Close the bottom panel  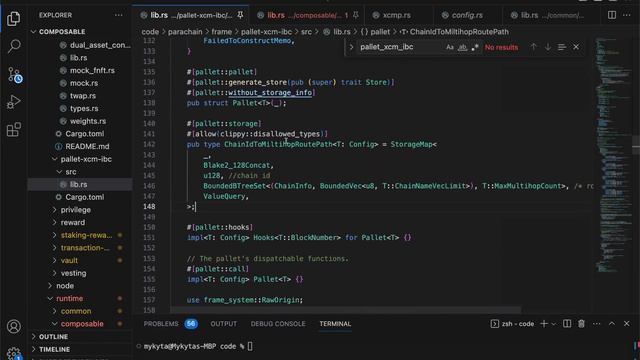tap(627, 324)
